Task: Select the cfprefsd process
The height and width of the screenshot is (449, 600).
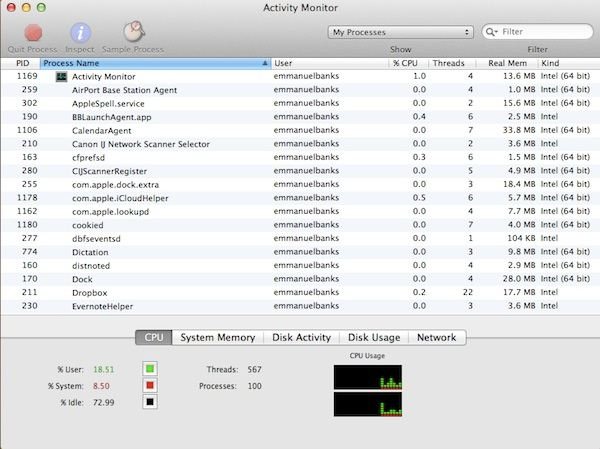Action: pyautogui.click(x=300, y=157)
